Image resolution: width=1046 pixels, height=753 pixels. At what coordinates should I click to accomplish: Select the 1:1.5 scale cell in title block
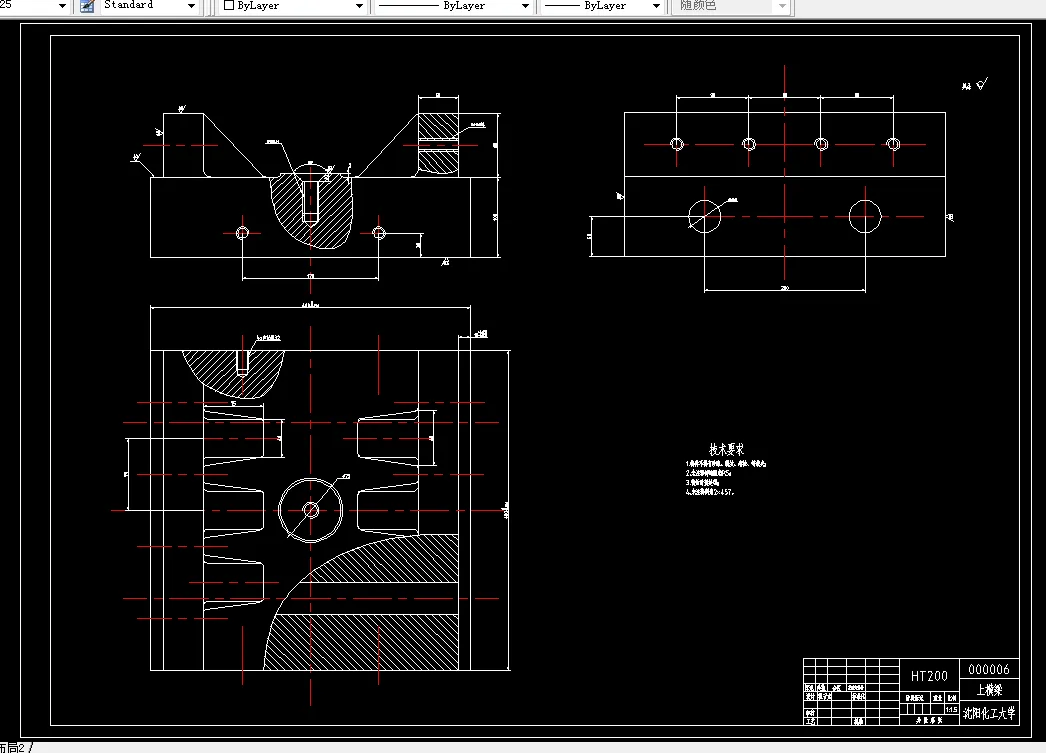tap(951, 710)
